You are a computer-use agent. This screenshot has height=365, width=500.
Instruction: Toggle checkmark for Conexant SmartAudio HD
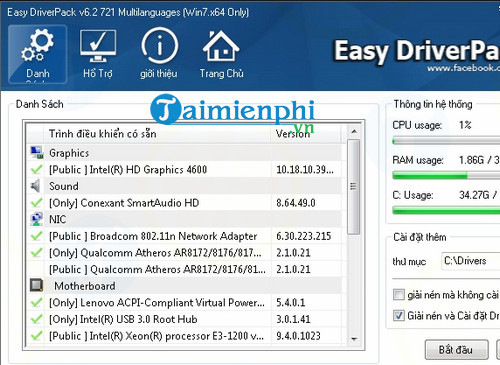click(x=36, y=203)
